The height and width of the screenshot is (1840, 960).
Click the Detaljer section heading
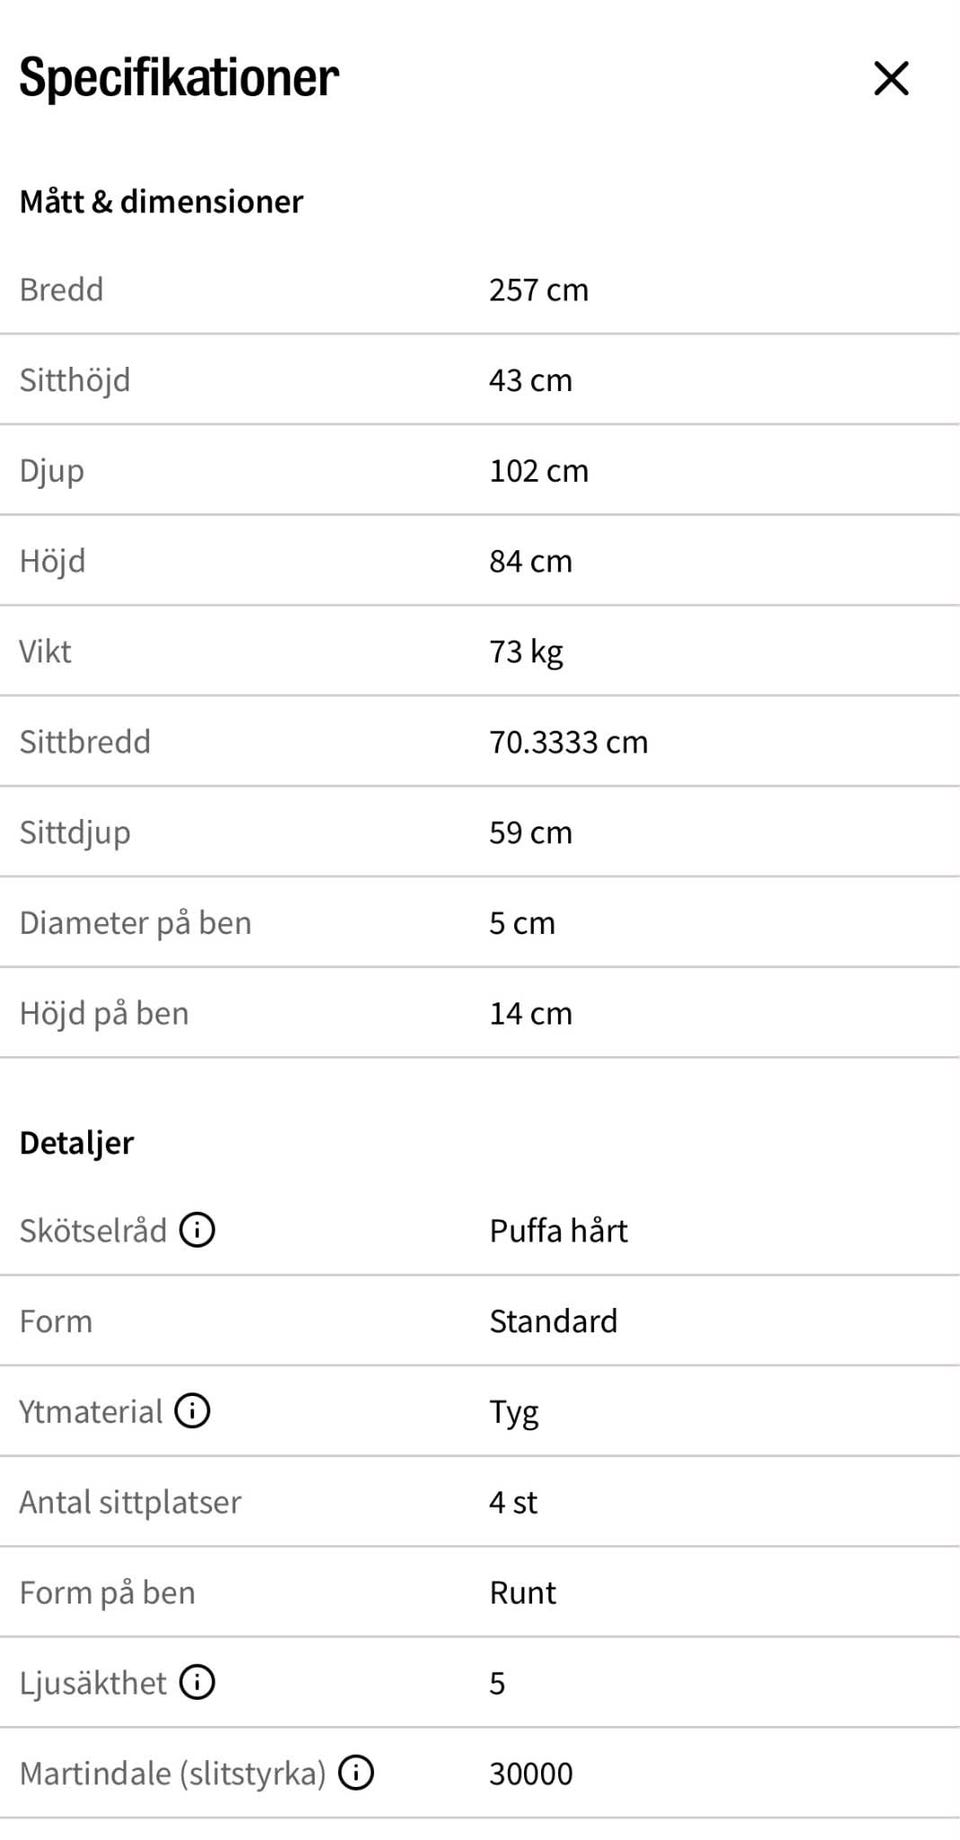(76, 1143)
